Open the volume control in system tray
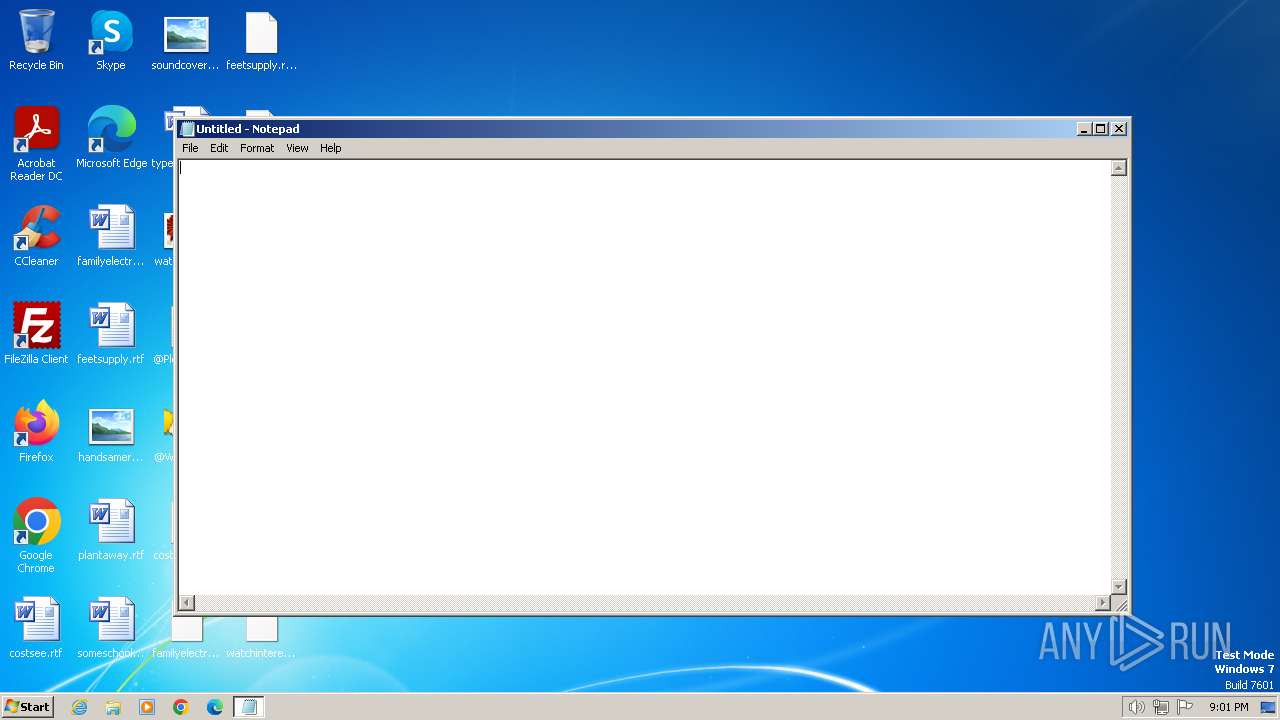 (x=1136, y=707)
